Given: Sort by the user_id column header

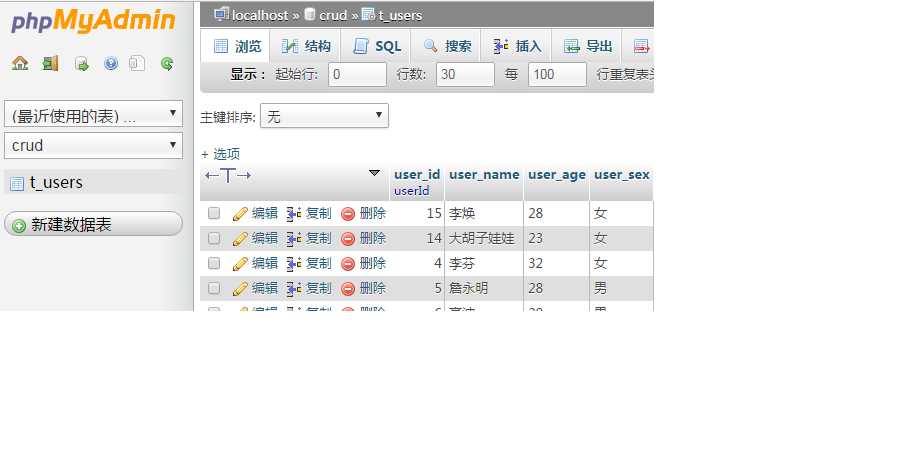Looking at the screenshot, I should (x=417, y=174).
